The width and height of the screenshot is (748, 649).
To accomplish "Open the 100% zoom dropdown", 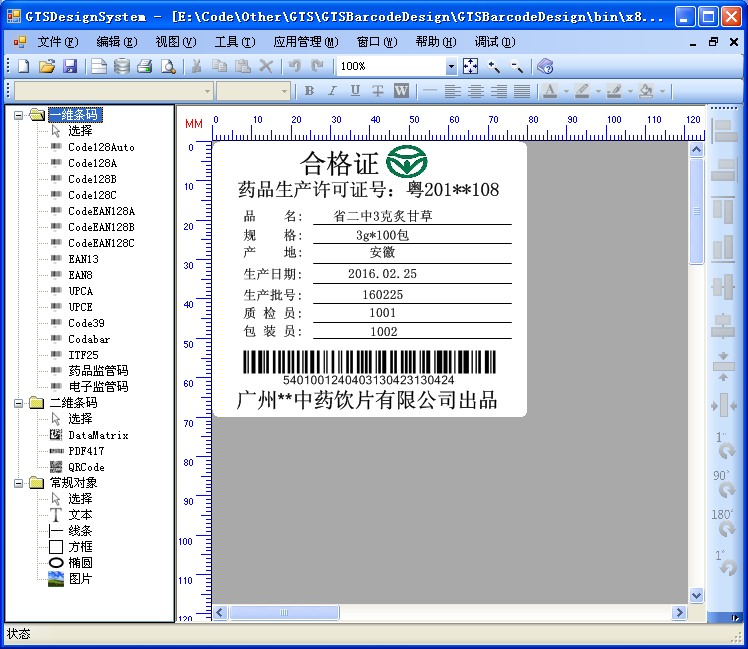I will point(451,66).
